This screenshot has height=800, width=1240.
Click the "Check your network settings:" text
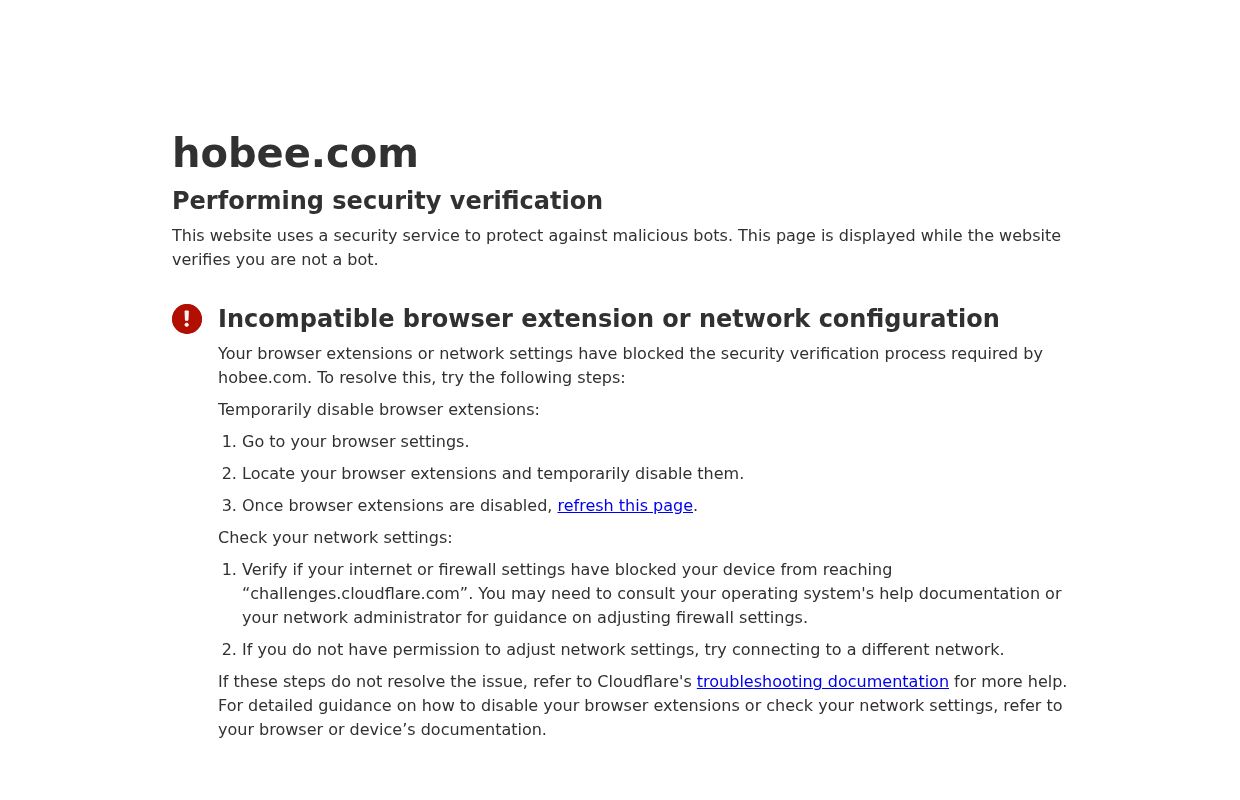coord(335,538)
